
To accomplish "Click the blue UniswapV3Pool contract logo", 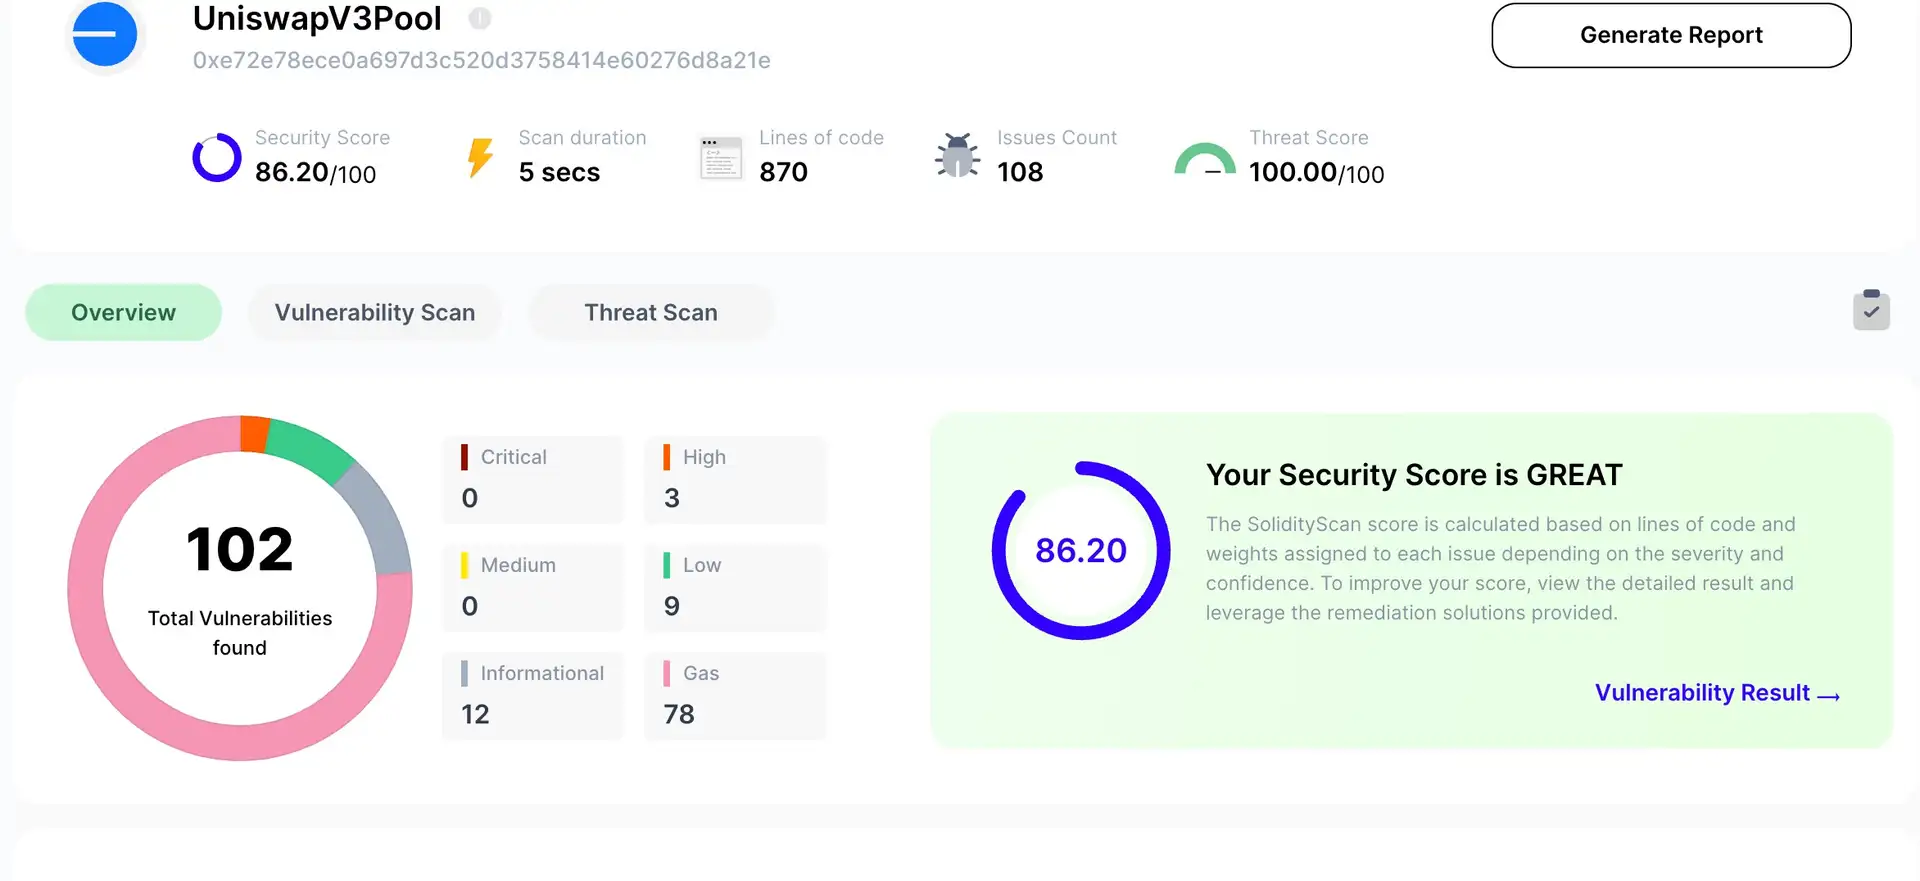I will (x=105, y=35).
